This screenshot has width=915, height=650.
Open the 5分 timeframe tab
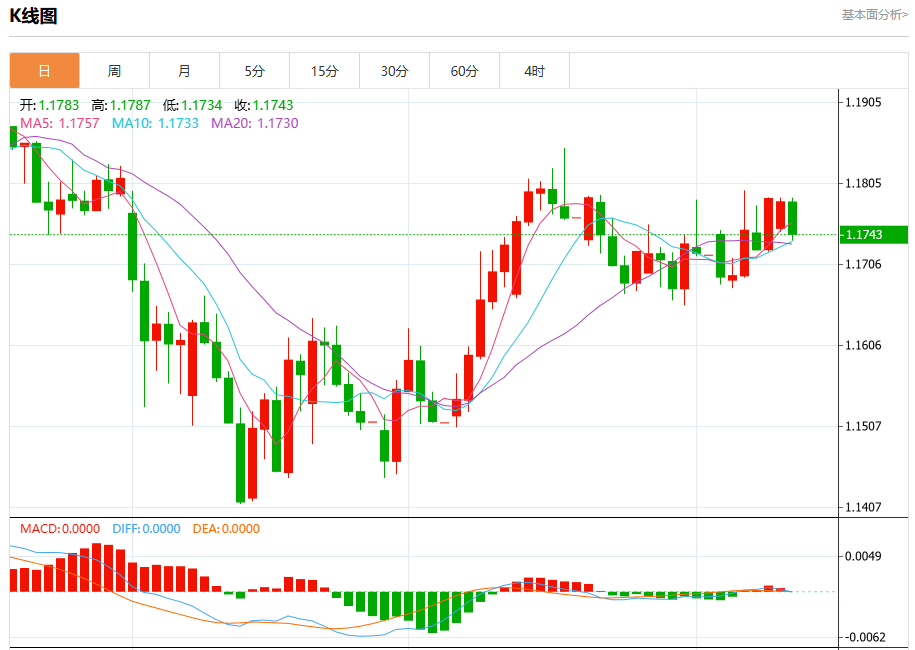point(254,71)
